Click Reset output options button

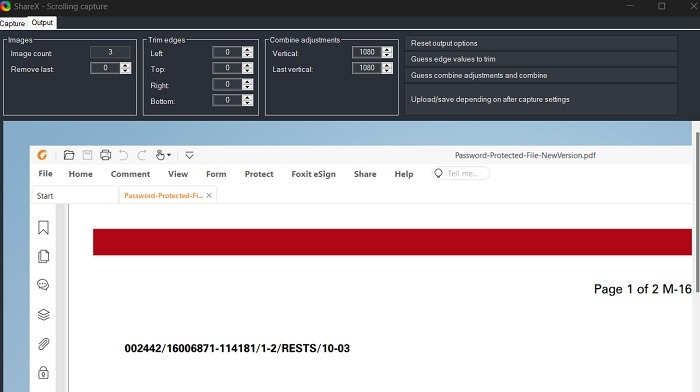pos(541,43)
